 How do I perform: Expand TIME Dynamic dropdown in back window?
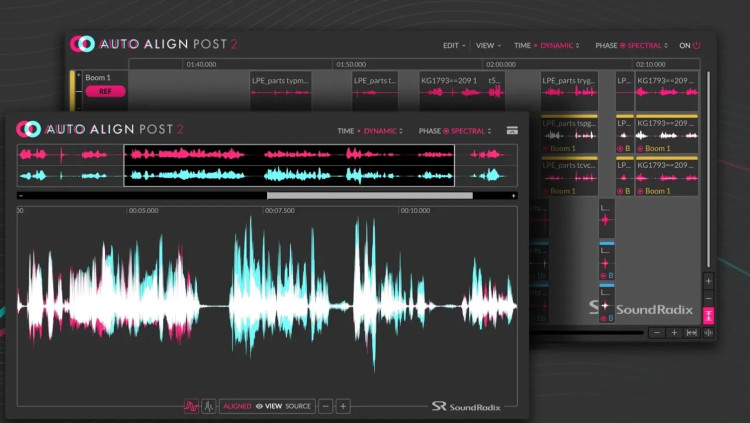tap(547, 45)
